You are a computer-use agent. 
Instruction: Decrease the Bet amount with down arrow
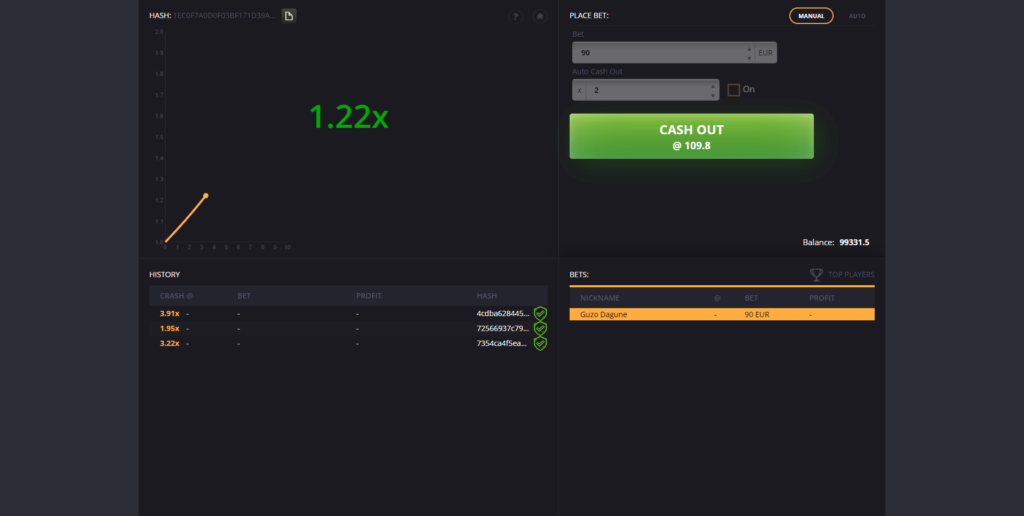[749, 57]
